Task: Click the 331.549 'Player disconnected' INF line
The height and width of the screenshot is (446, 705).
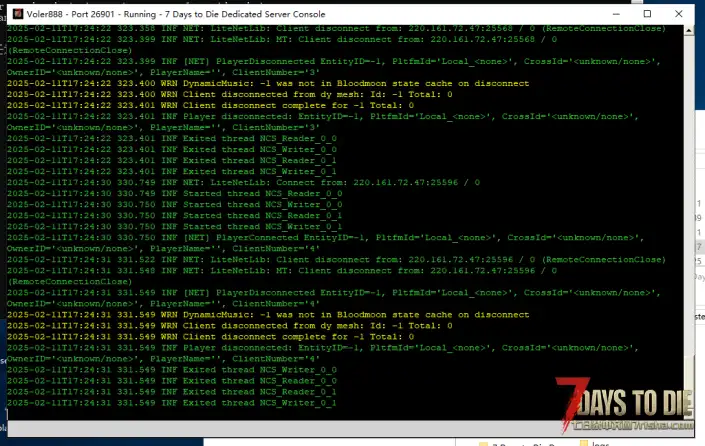Action: 323,353
